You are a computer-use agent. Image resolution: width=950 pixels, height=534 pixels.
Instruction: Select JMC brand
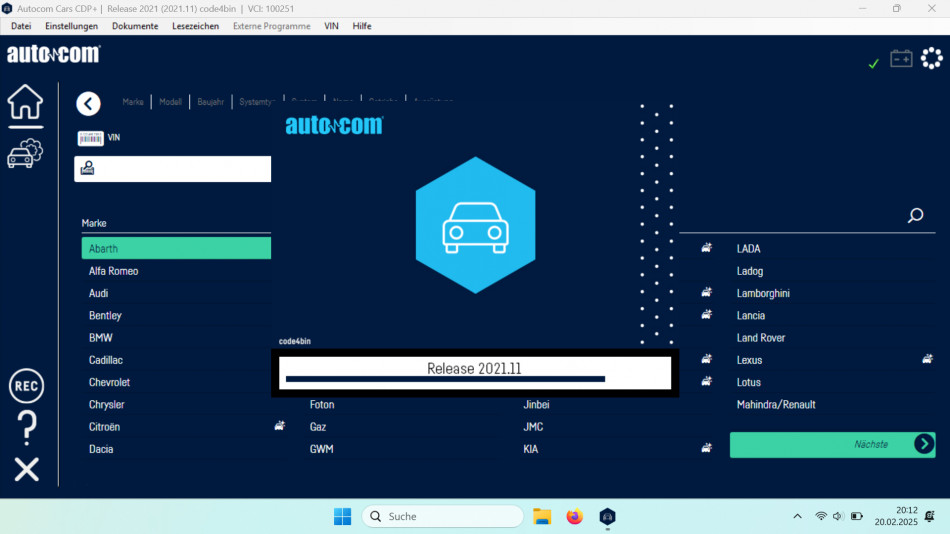[533, 427]
